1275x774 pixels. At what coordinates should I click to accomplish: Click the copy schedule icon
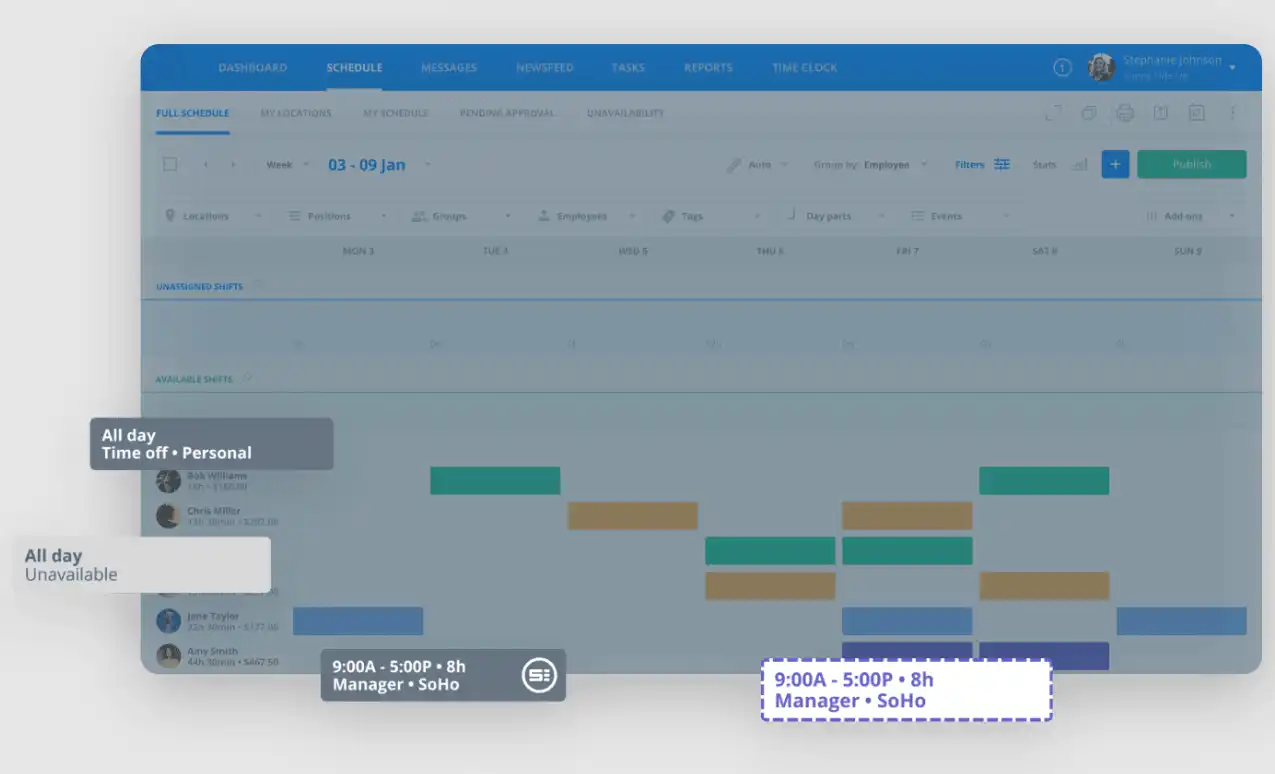(1088, 113)
